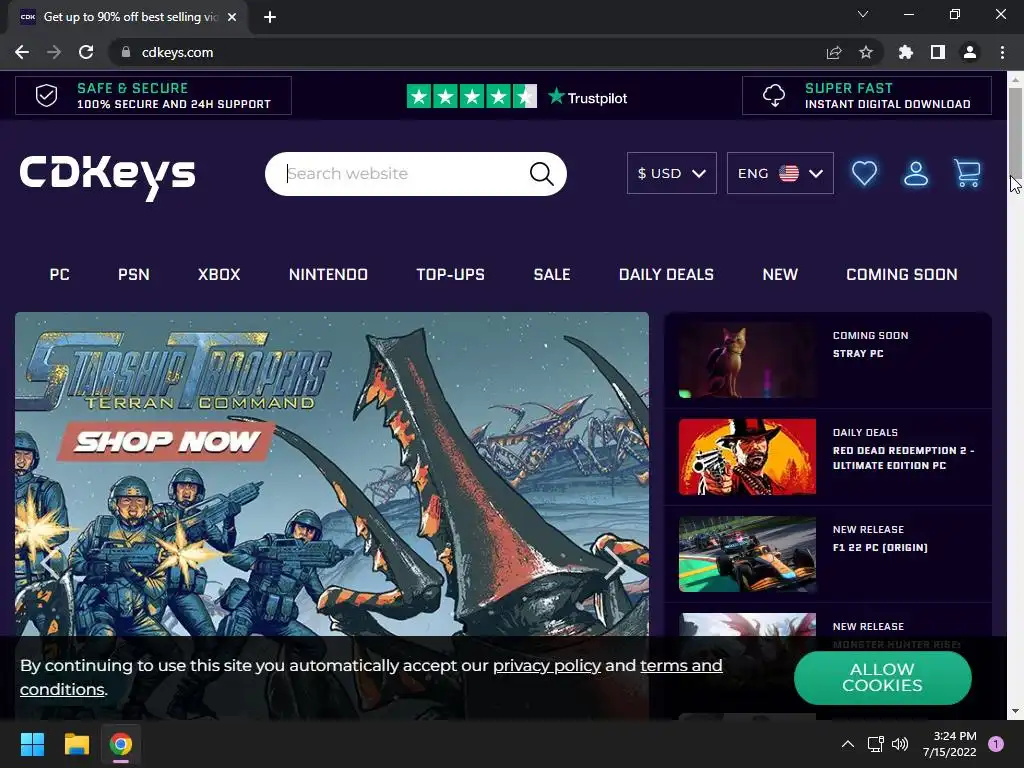Viewport: 1024px width, 768px height.
Task: Click Shop Now on Starship Troopers banner
Action: point(167,441)
